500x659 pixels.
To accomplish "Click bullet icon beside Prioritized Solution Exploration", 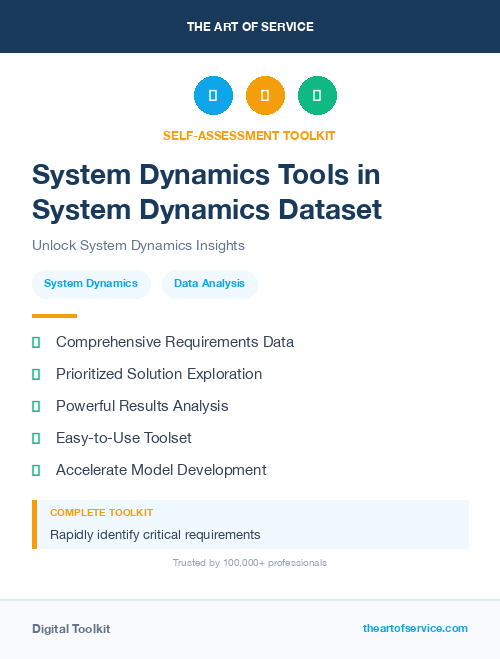I will click(36, 374).
